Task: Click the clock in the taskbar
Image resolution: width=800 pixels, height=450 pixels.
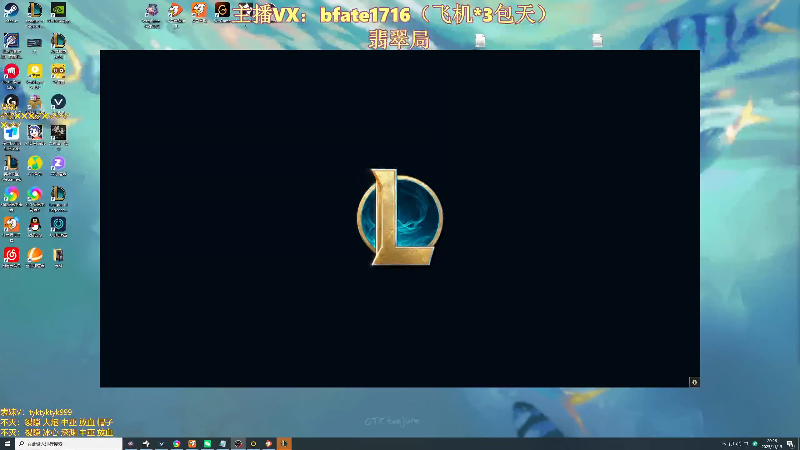Action: 771,444
